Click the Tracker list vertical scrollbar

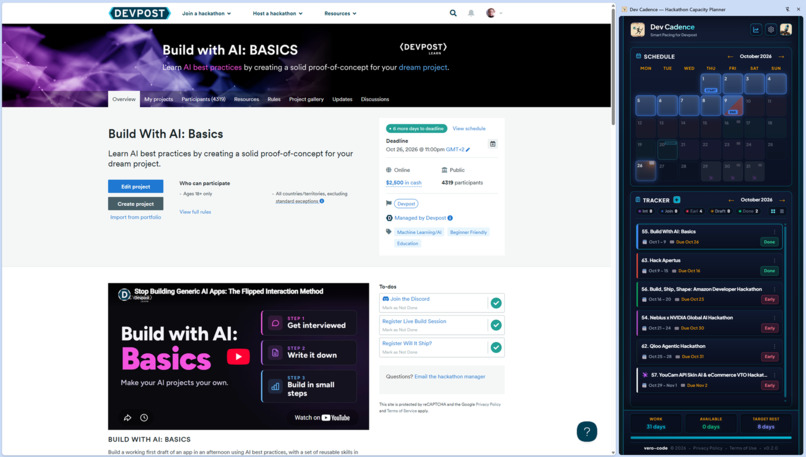(785, 311)
